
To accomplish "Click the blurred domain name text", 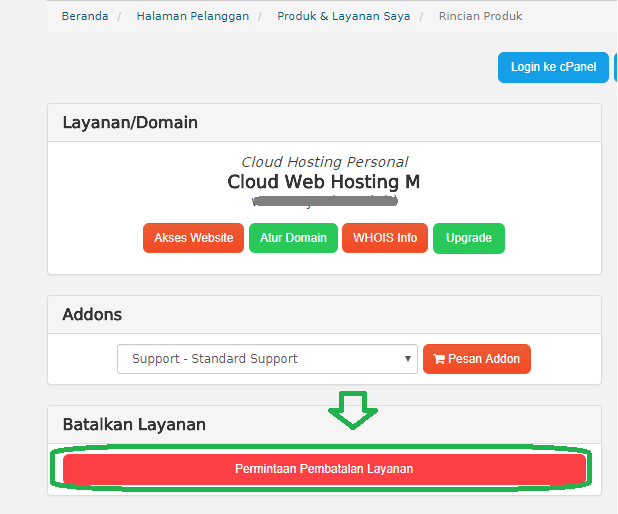I will (324, 201).
